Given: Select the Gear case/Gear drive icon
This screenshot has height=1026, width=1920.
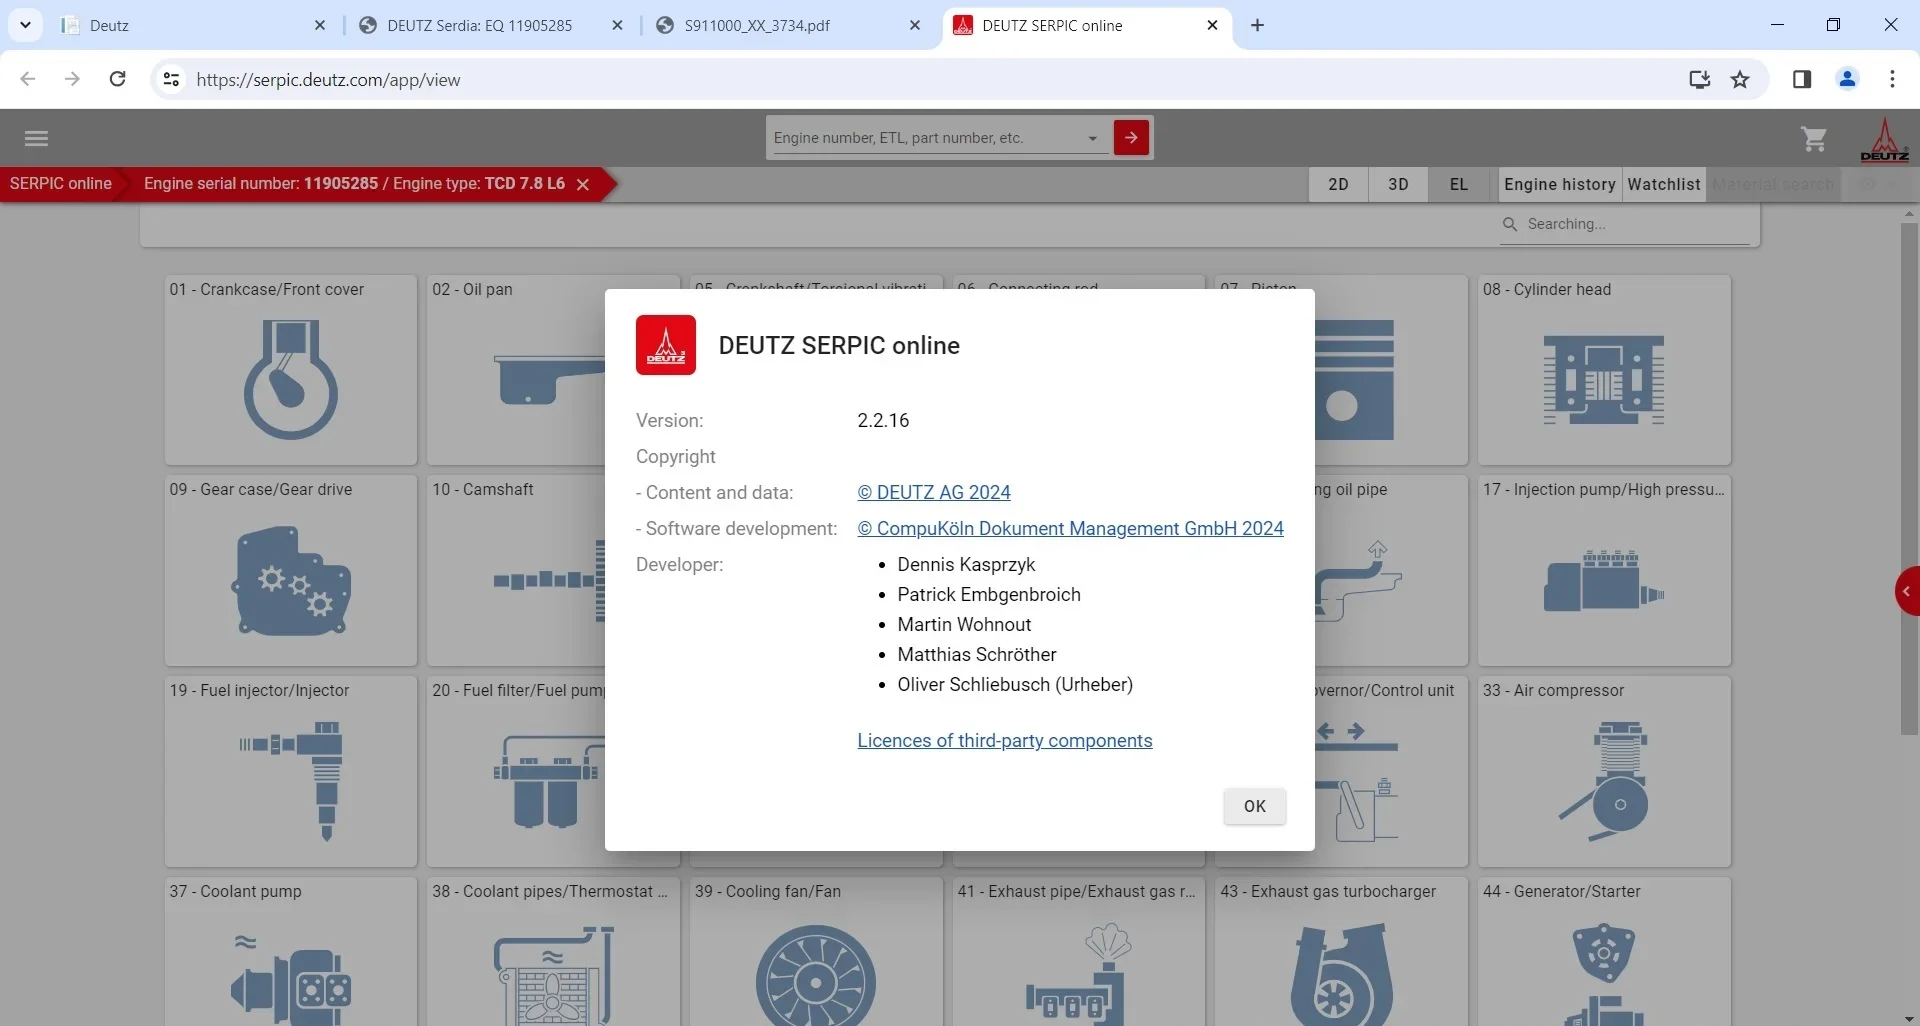Looking at the screenshot, I should 290,581.
